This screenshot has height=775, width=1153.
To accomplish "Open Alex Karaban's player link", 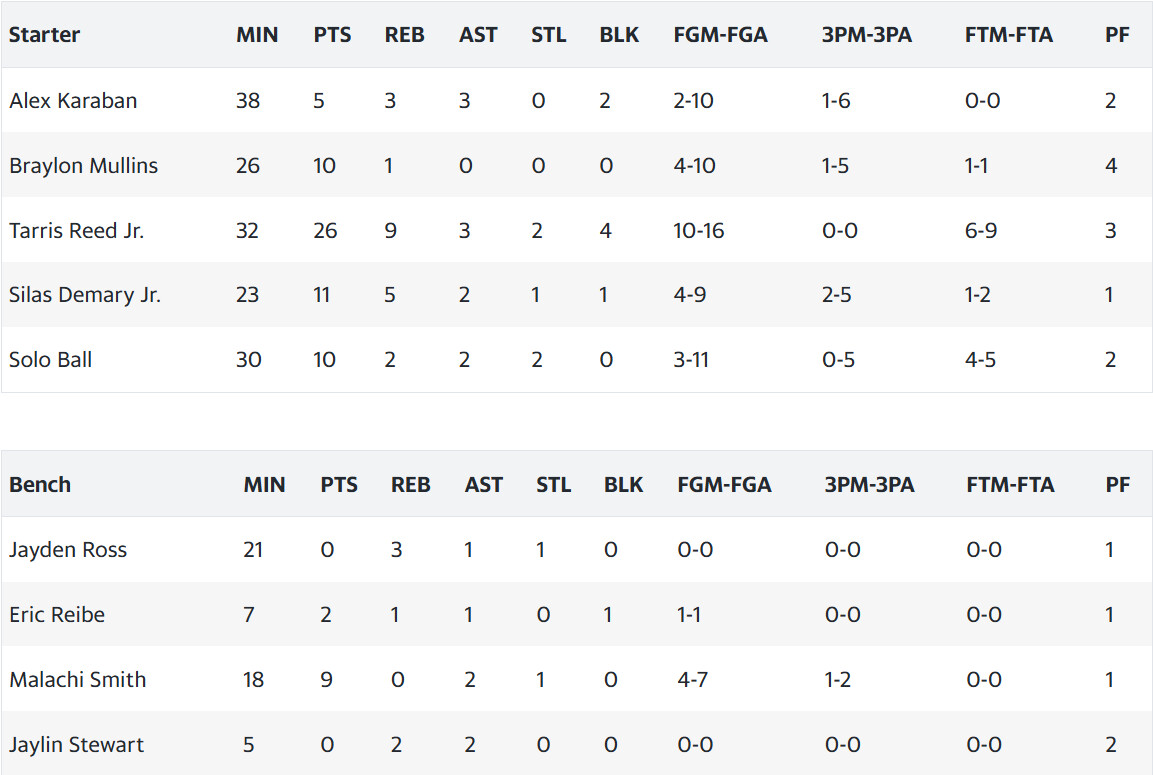I will (73, 101).
